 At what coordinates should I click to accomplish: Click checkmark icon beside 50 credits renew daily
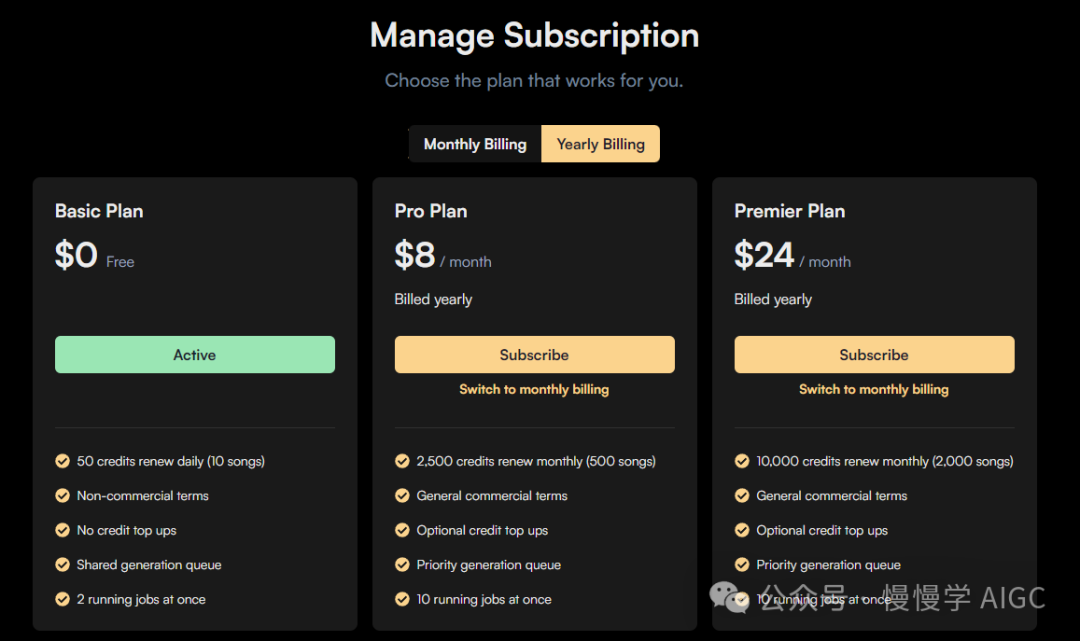(62, 461)
